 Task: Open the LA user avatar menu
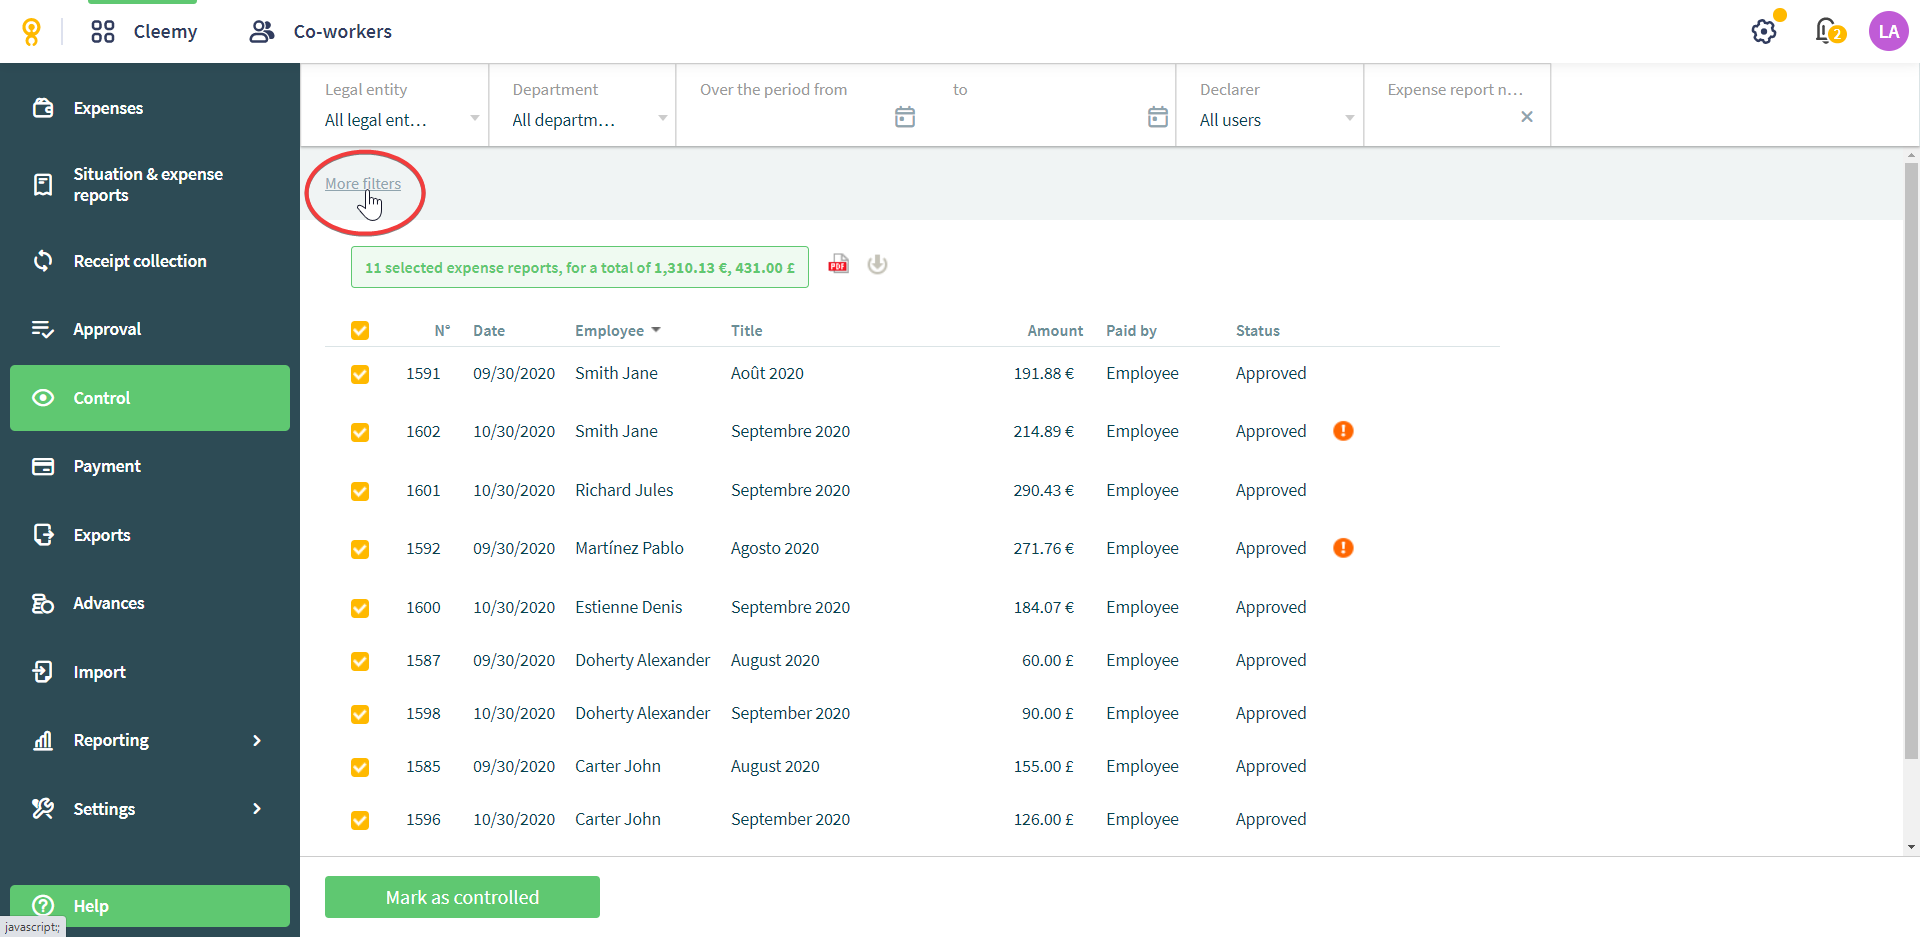(1888, 31)
